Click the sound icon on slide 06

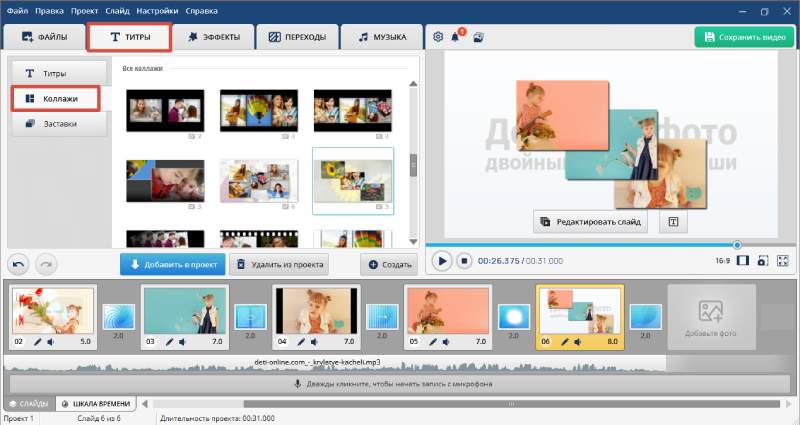(578, 341)
